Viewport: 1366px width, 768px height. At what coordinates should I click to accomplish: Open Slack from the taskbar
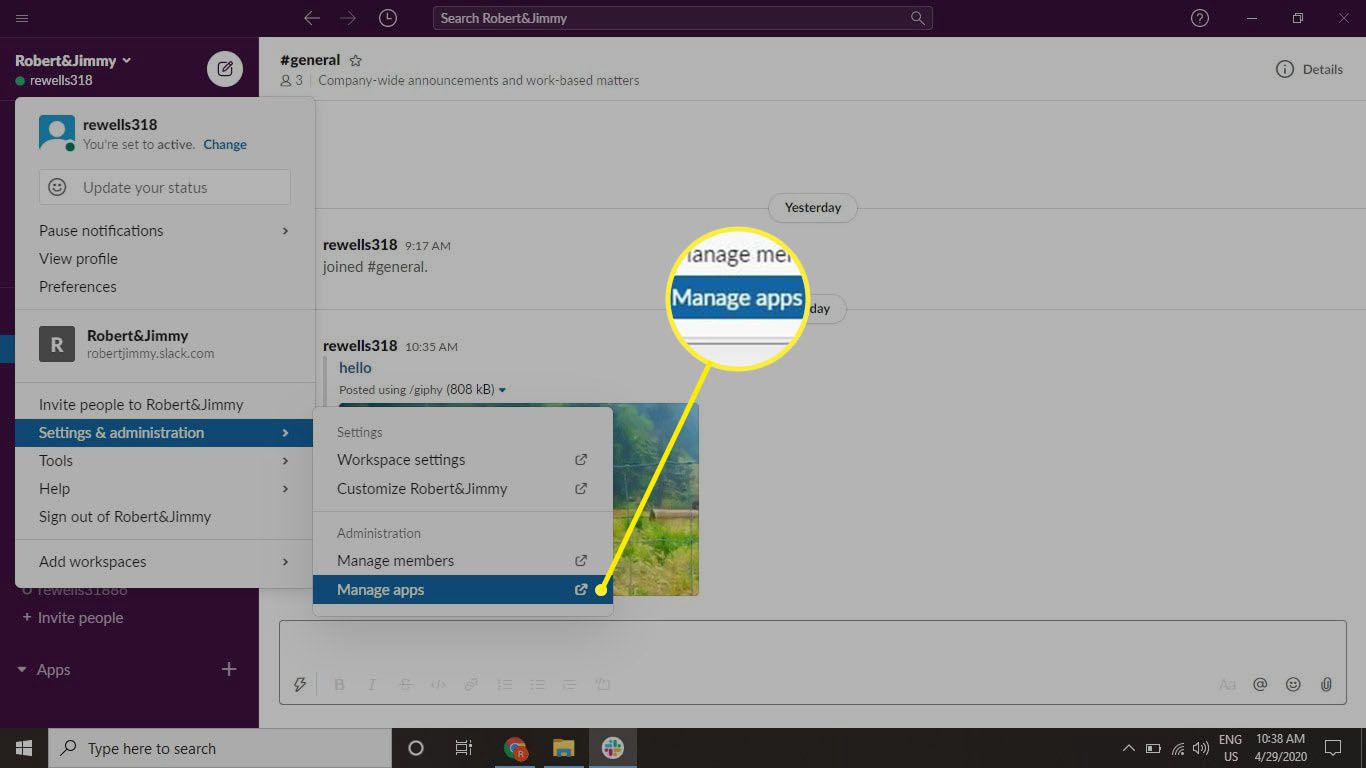pos(613,748)
